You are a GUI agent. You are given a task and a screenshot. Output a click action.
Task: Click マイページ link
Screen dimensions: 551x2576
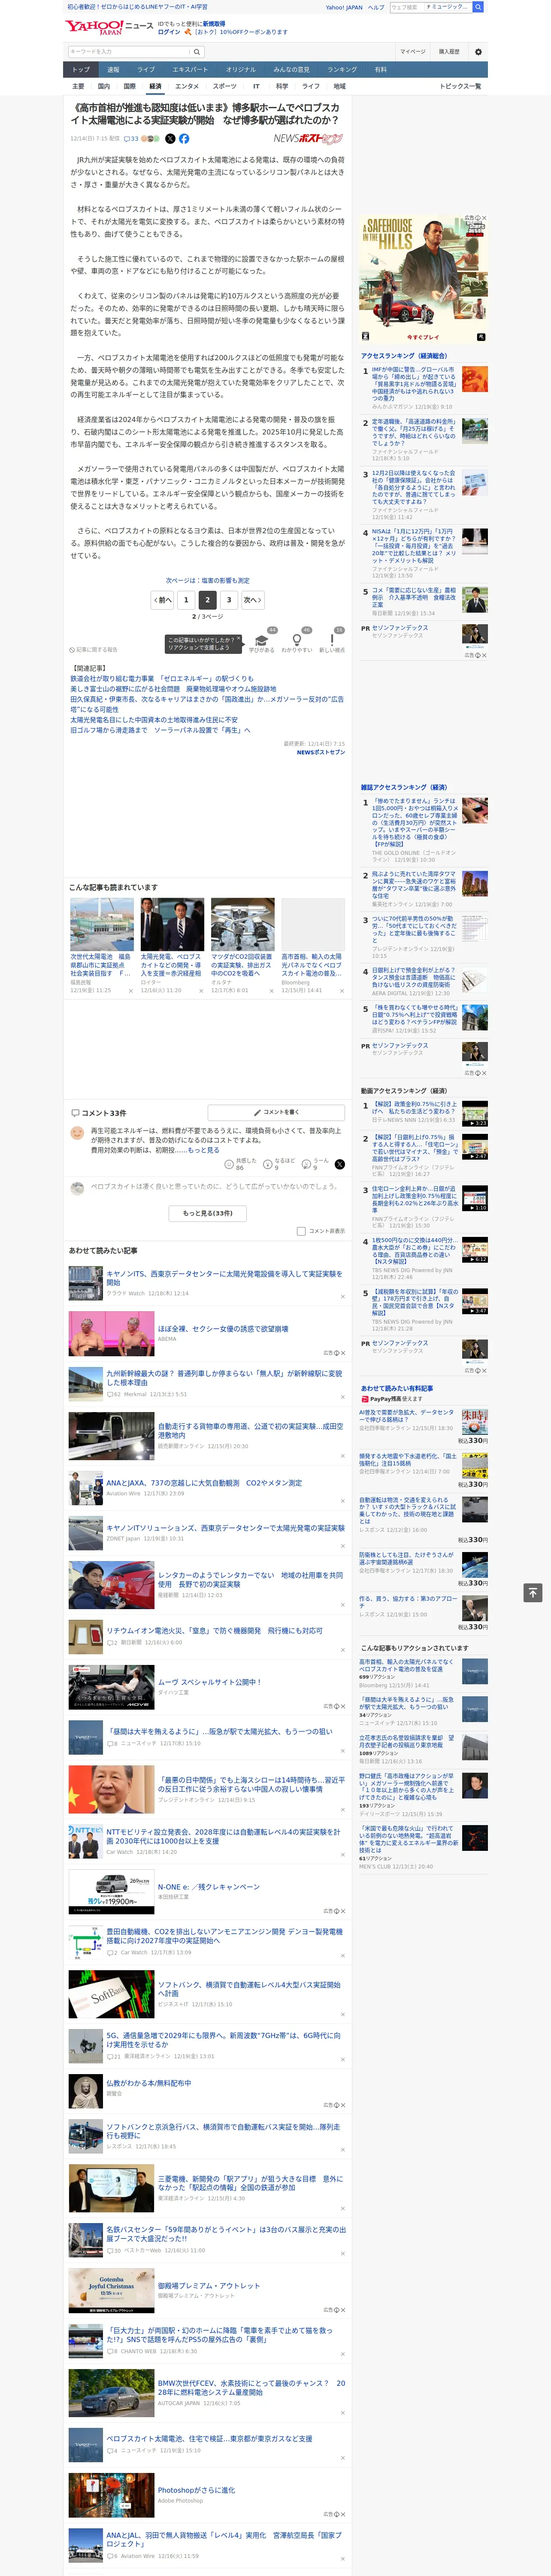point(413,51)
